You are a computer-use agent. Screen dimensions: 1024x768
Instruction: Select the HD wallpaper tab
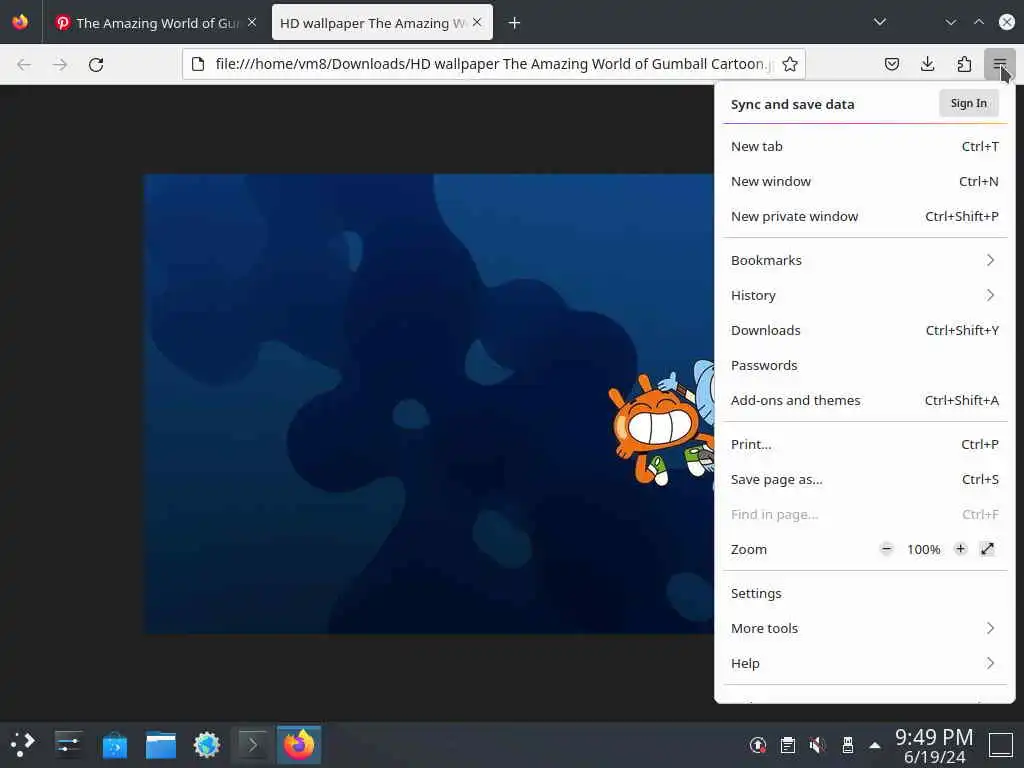pyautogui.click(x=382, y=23)
